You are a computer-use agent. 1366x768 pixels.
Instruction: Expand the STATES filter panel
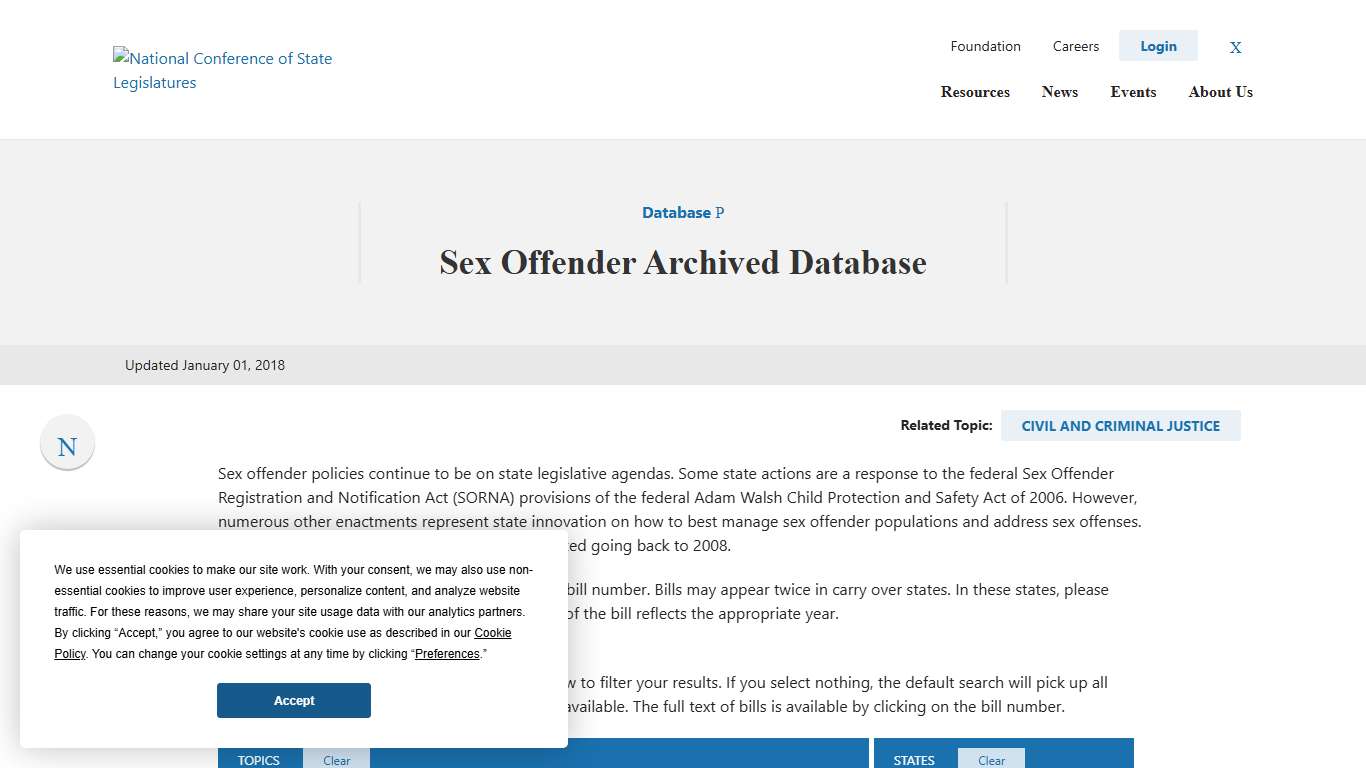click(913, 760)
